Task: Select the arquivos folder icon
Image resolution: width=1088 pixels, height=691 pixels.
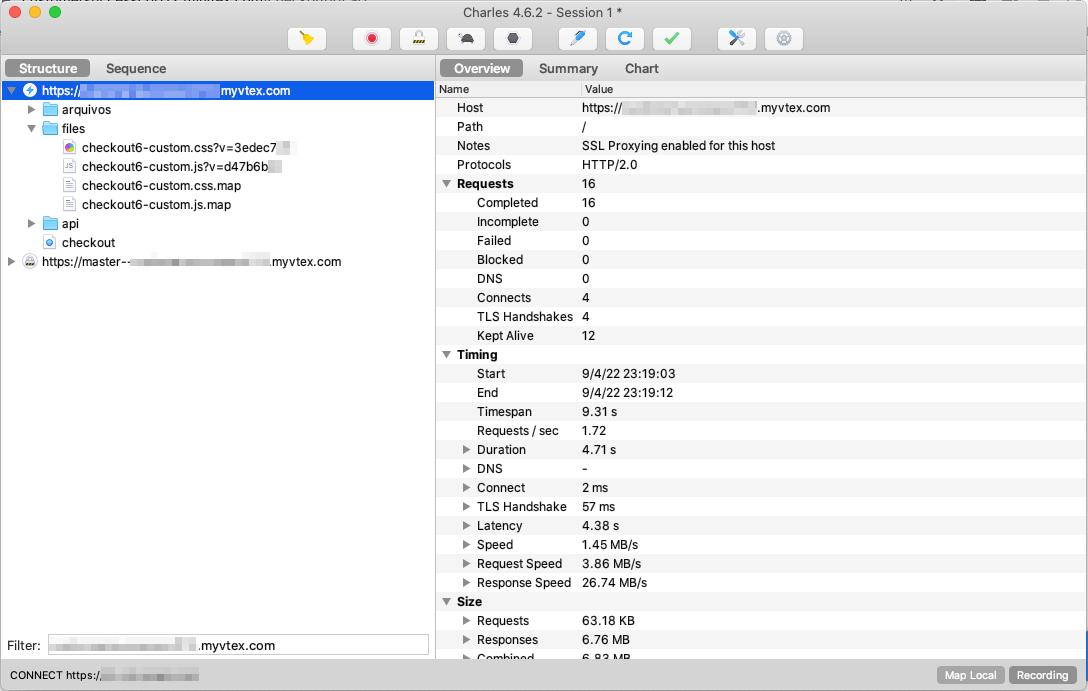Action: pos(50,110)
